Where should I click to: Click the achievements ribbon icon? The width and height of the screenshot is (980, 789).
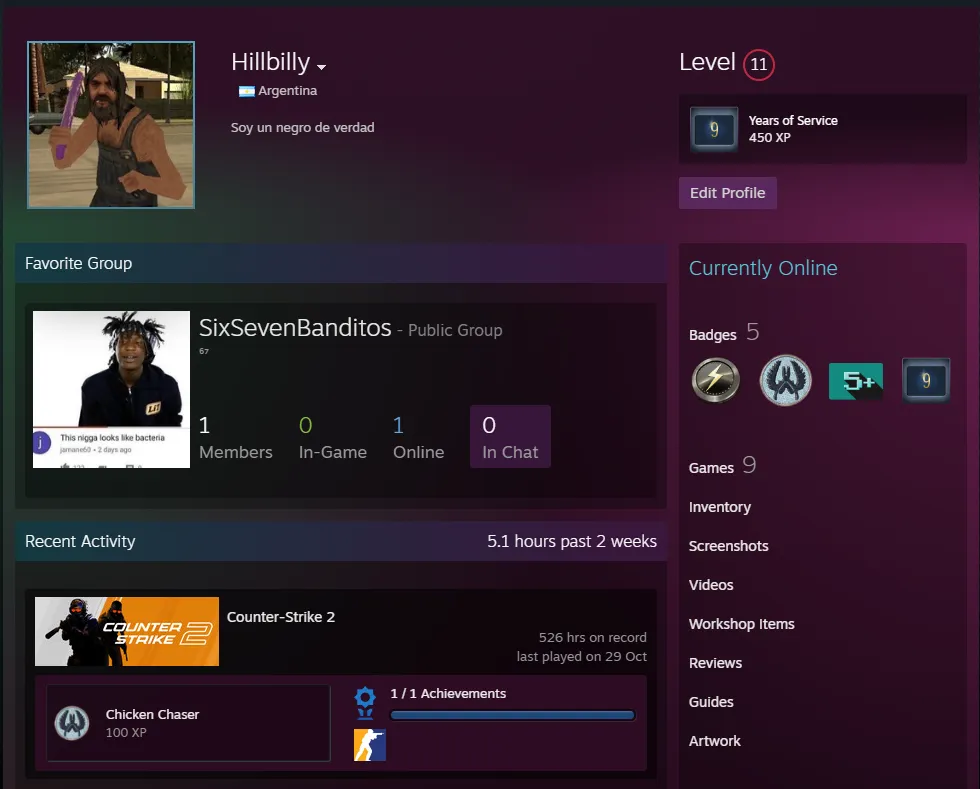click(x=365, y=702)
